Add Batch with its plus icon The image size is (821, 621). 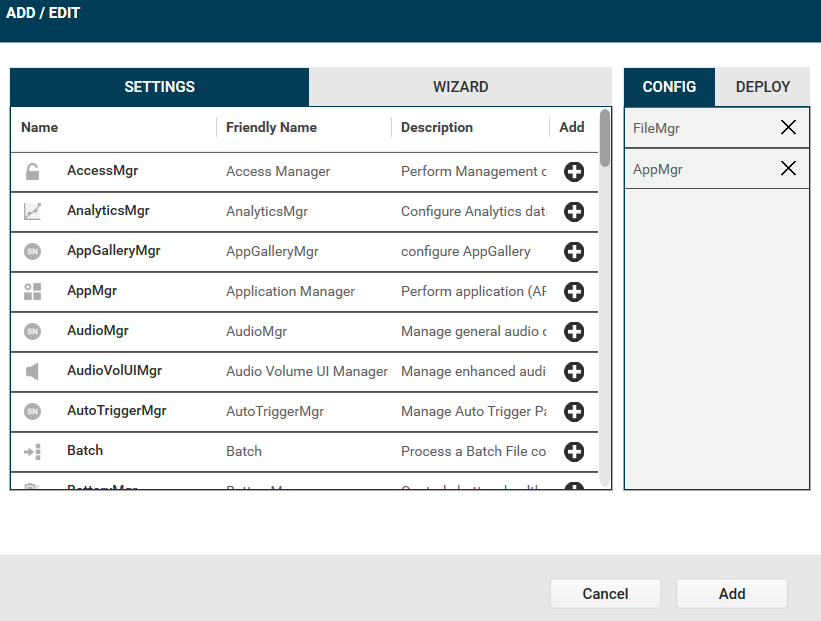coord(574,451)
